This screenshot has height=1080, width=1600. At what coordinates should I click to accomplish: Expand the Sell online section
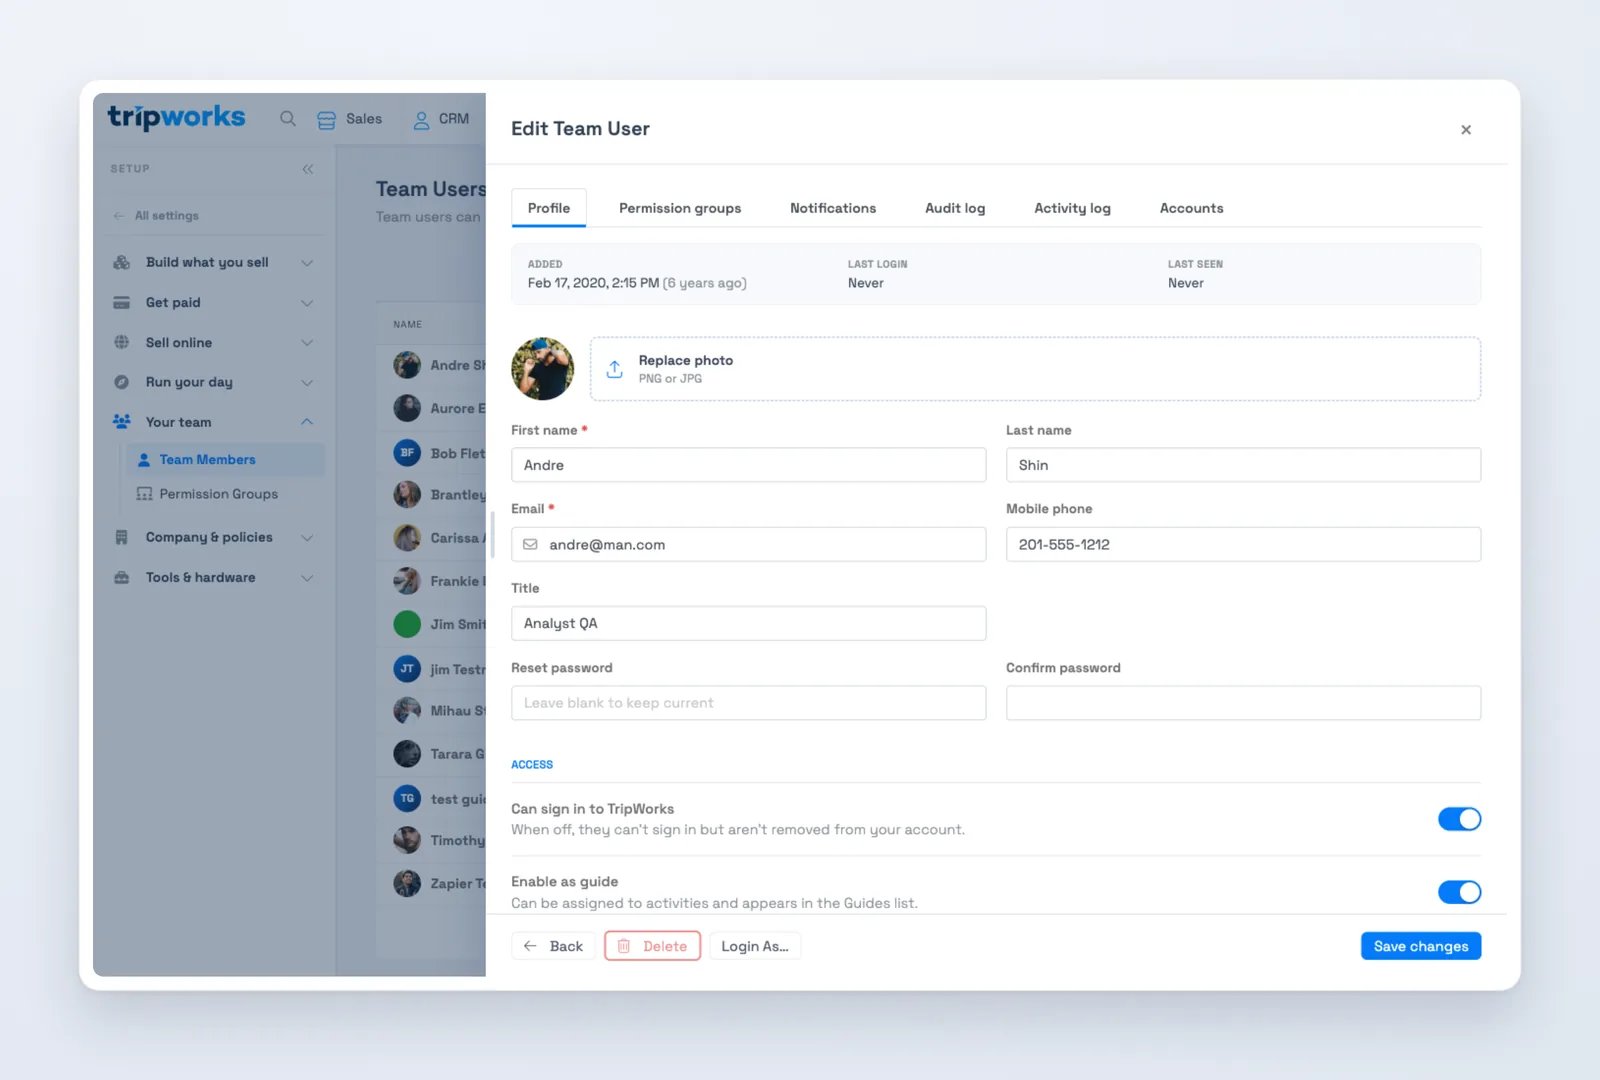coord(307,343)
